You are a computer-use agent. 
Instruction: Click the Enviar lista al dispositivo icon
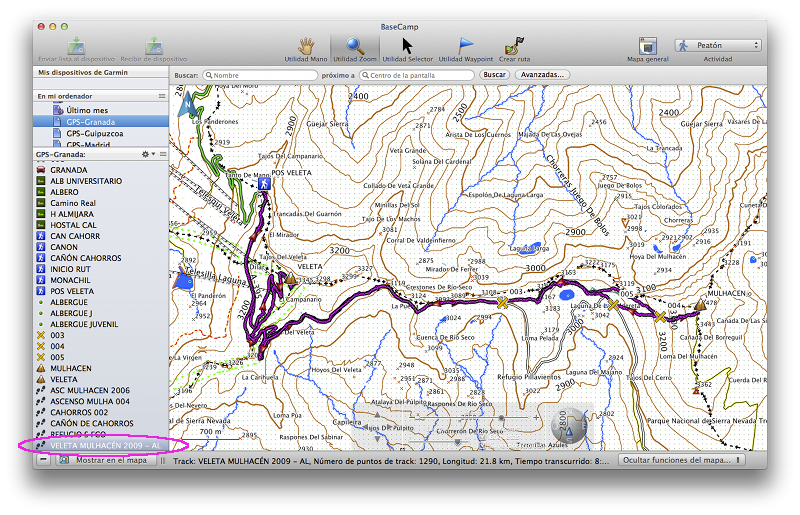click(77, 46)
